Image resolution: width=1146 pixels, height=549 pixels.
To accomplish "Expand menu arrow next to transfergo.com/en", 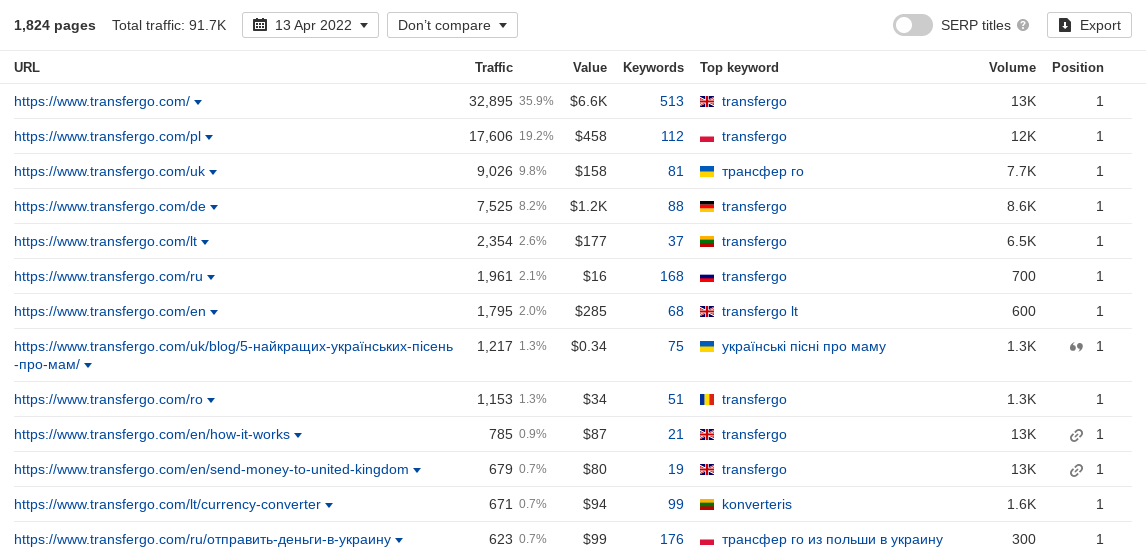I will 214,313.
